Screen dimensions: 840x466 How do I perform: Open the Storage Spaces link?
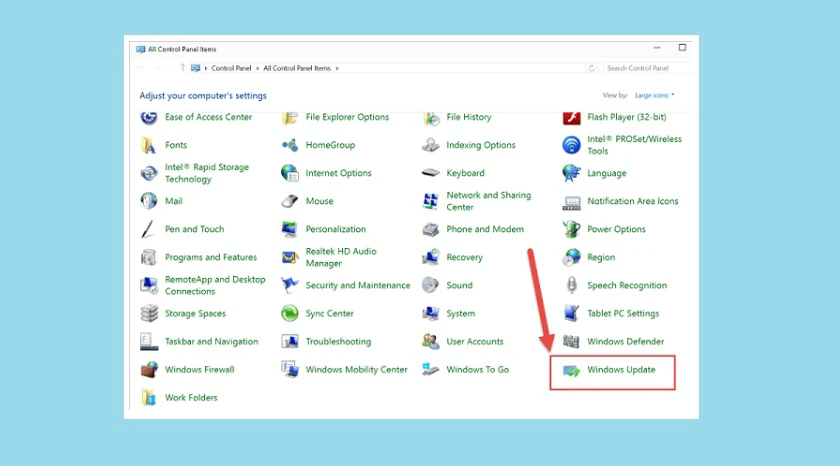(195, 313)
